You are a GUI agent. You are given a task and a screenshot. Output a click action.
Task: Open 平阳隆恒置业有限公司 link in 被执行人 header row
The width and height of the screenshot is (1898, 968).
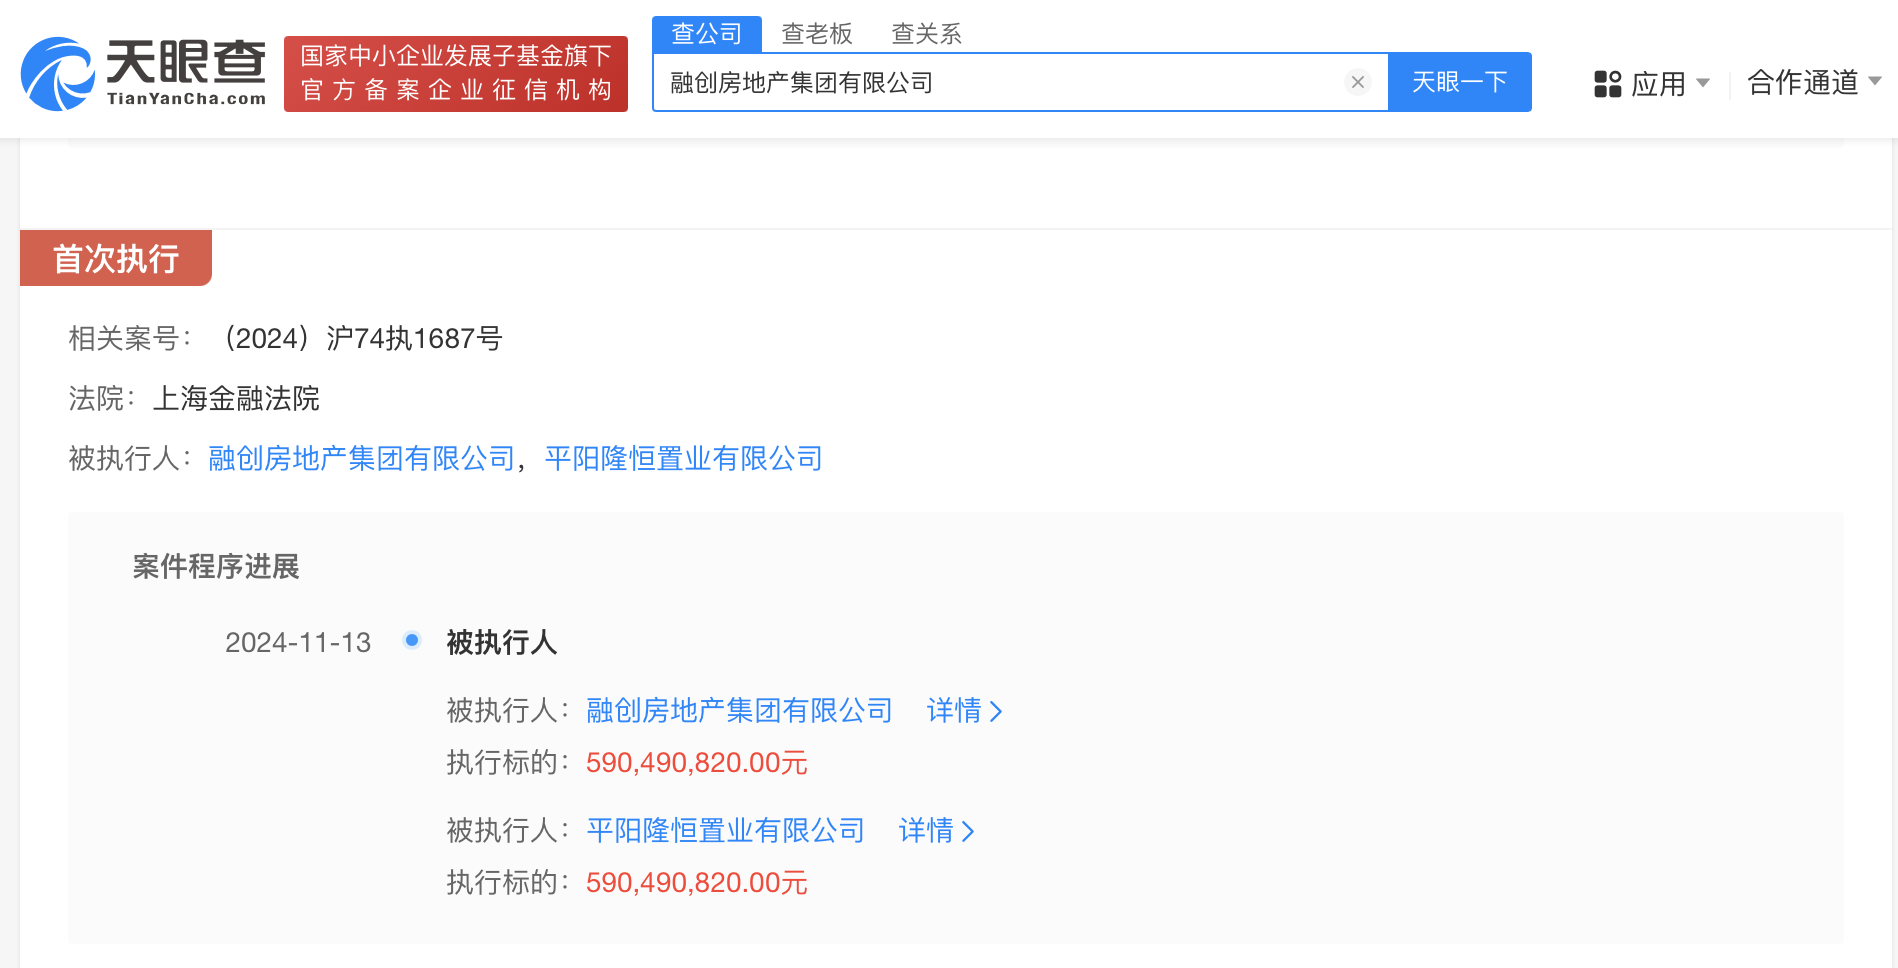[x=683, y=458]
